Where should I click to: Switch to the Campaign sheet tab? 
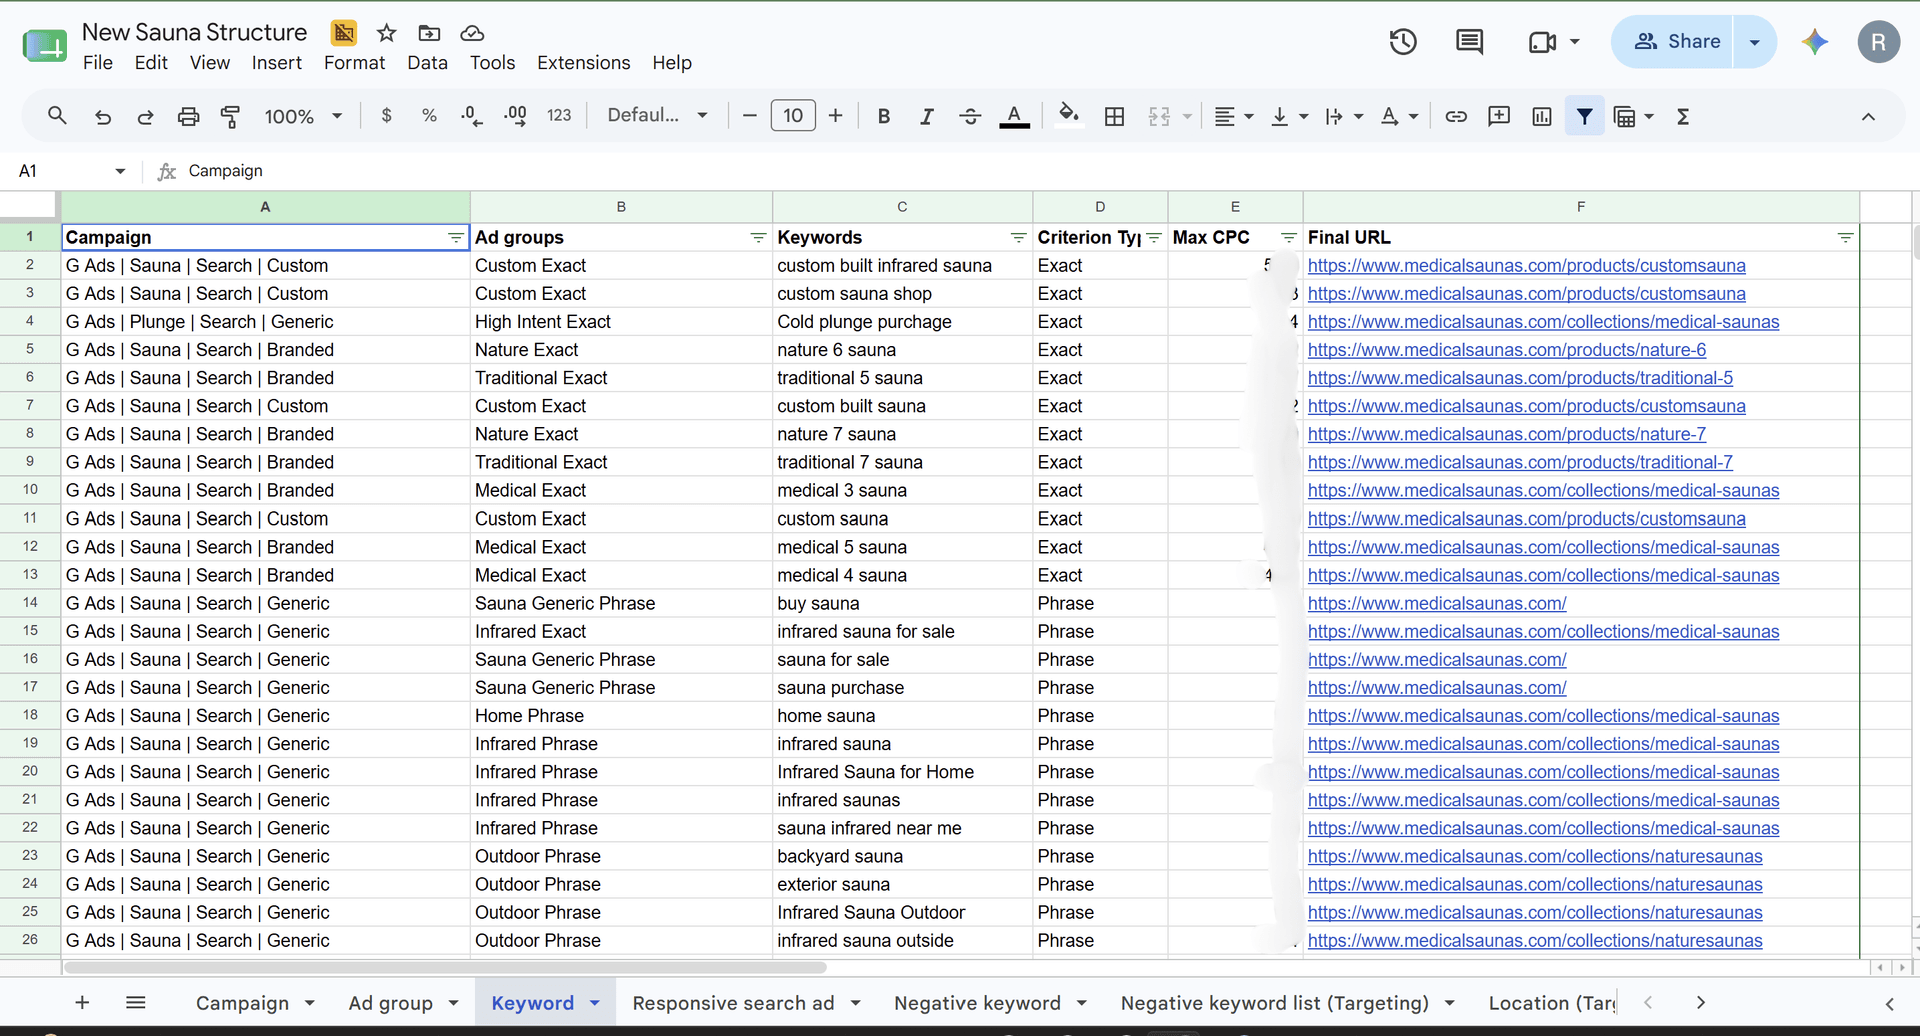pos(242,1003)
